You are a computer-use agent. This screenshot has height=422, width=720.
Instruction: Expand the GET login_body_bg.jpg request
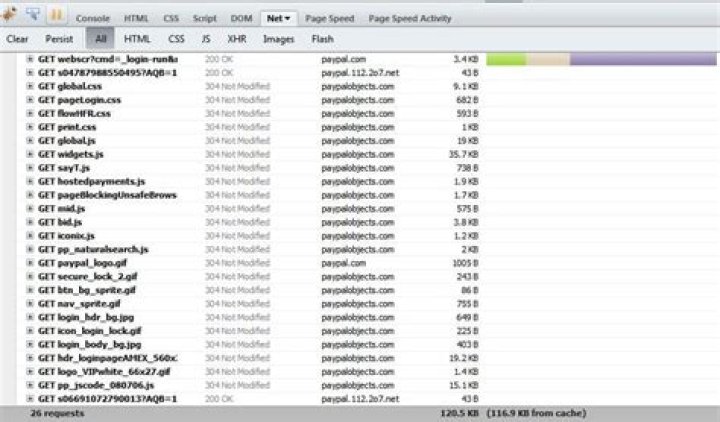(30, 344)
